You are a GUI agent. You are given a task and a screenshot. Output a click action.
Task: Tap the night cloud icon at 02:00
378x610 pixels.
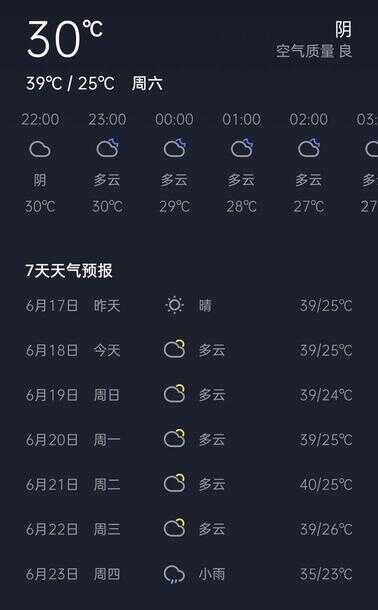(x=309, y=148)
